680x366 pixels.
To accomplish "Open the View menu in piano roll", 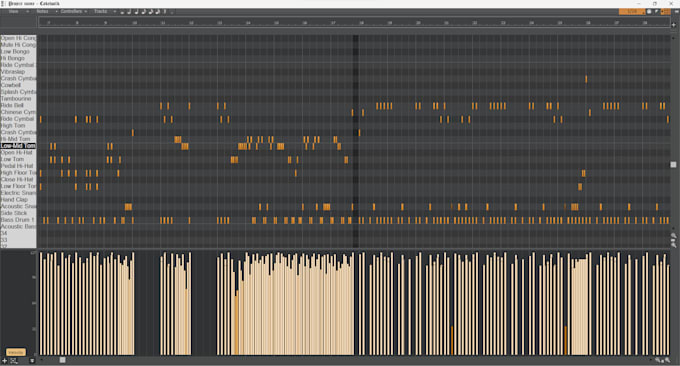I will [x=13, y=11].
